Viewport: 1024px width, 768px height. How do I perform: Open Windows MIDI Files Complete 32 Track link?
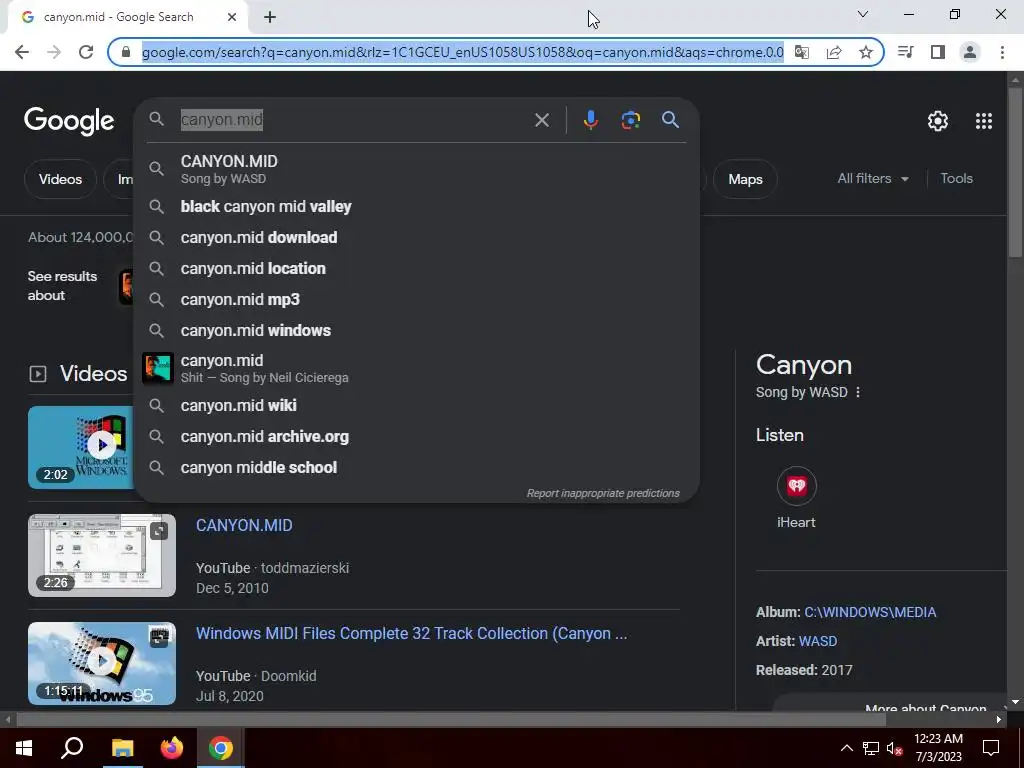pos(411,633)
